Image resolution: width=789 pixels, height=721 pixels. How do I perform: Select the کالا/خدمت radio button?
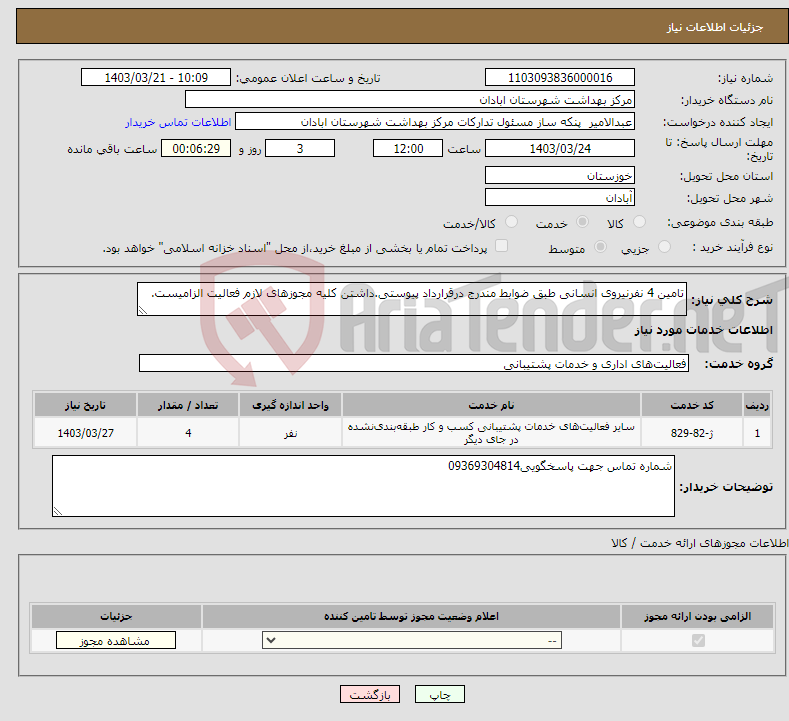pos(511,222)
